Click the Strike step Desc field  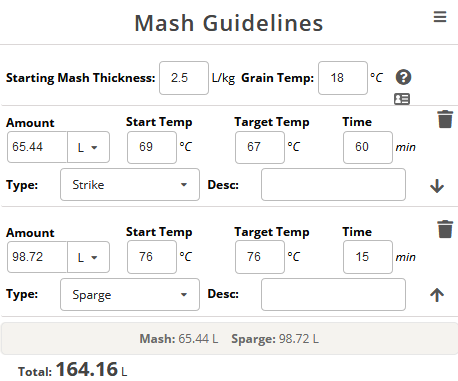click(333, 185)
